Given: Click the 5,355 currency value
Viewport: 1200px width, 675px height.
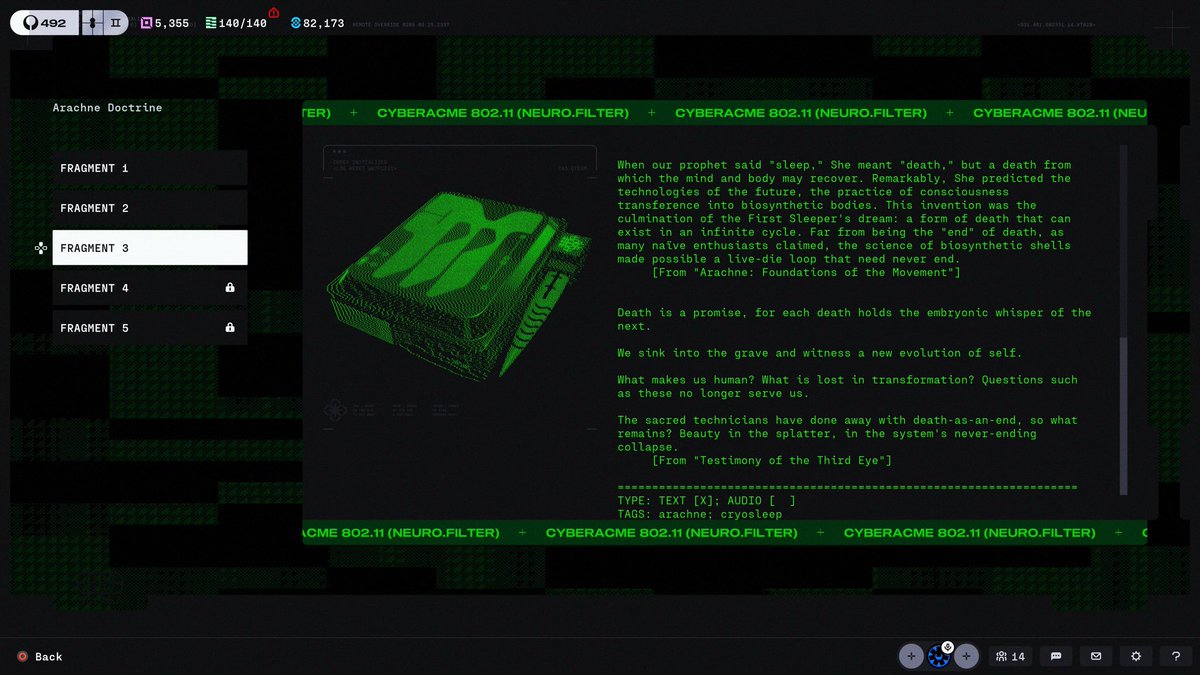Looking at the screenshot, I should (171, 23).
